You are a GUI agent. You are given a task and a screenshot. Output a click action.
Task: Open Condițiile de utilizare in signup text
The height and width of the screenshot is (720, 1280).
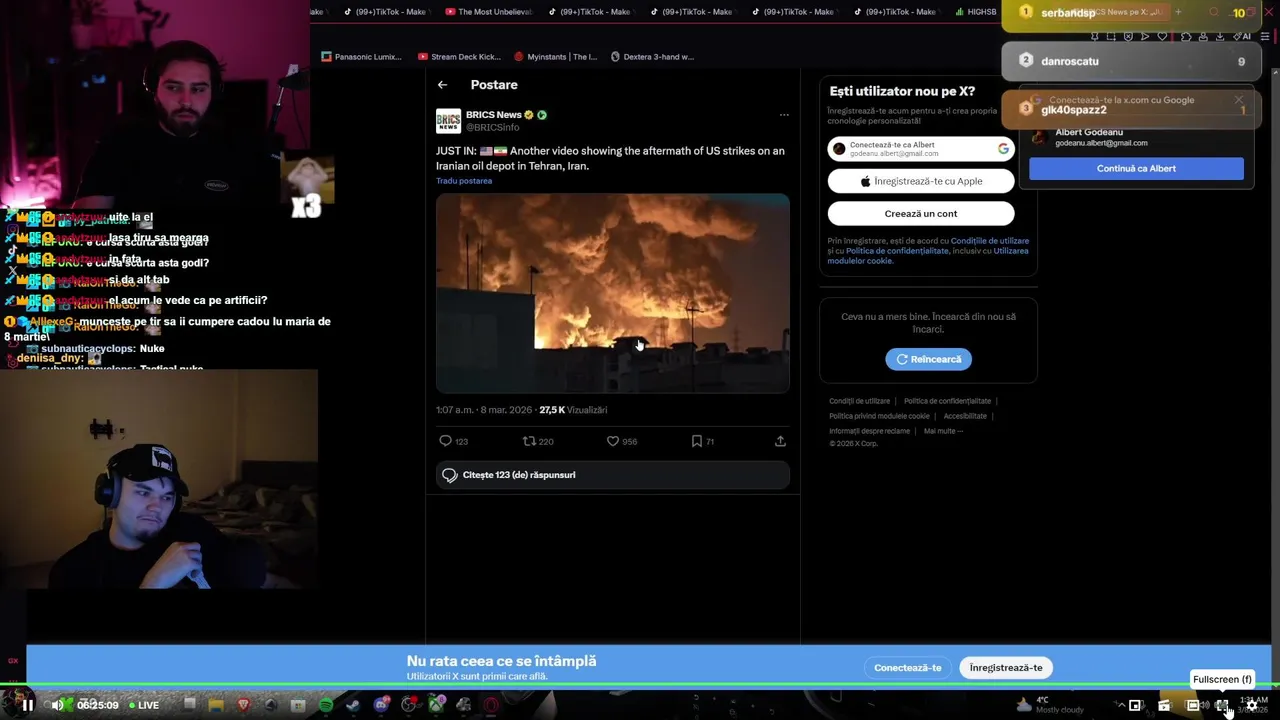click(990, 241)
